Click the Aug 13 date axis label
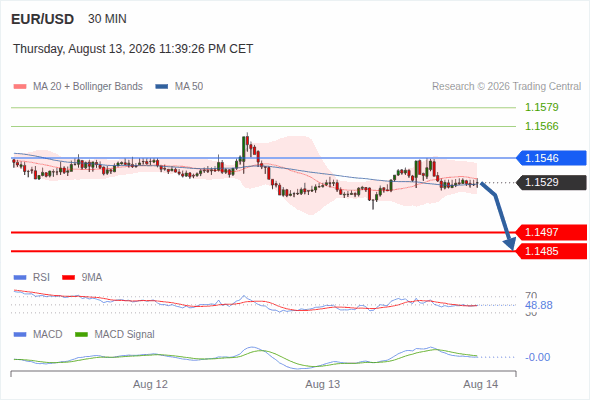Viewport: 590px width, 400px height. click(x=322, y=384)
